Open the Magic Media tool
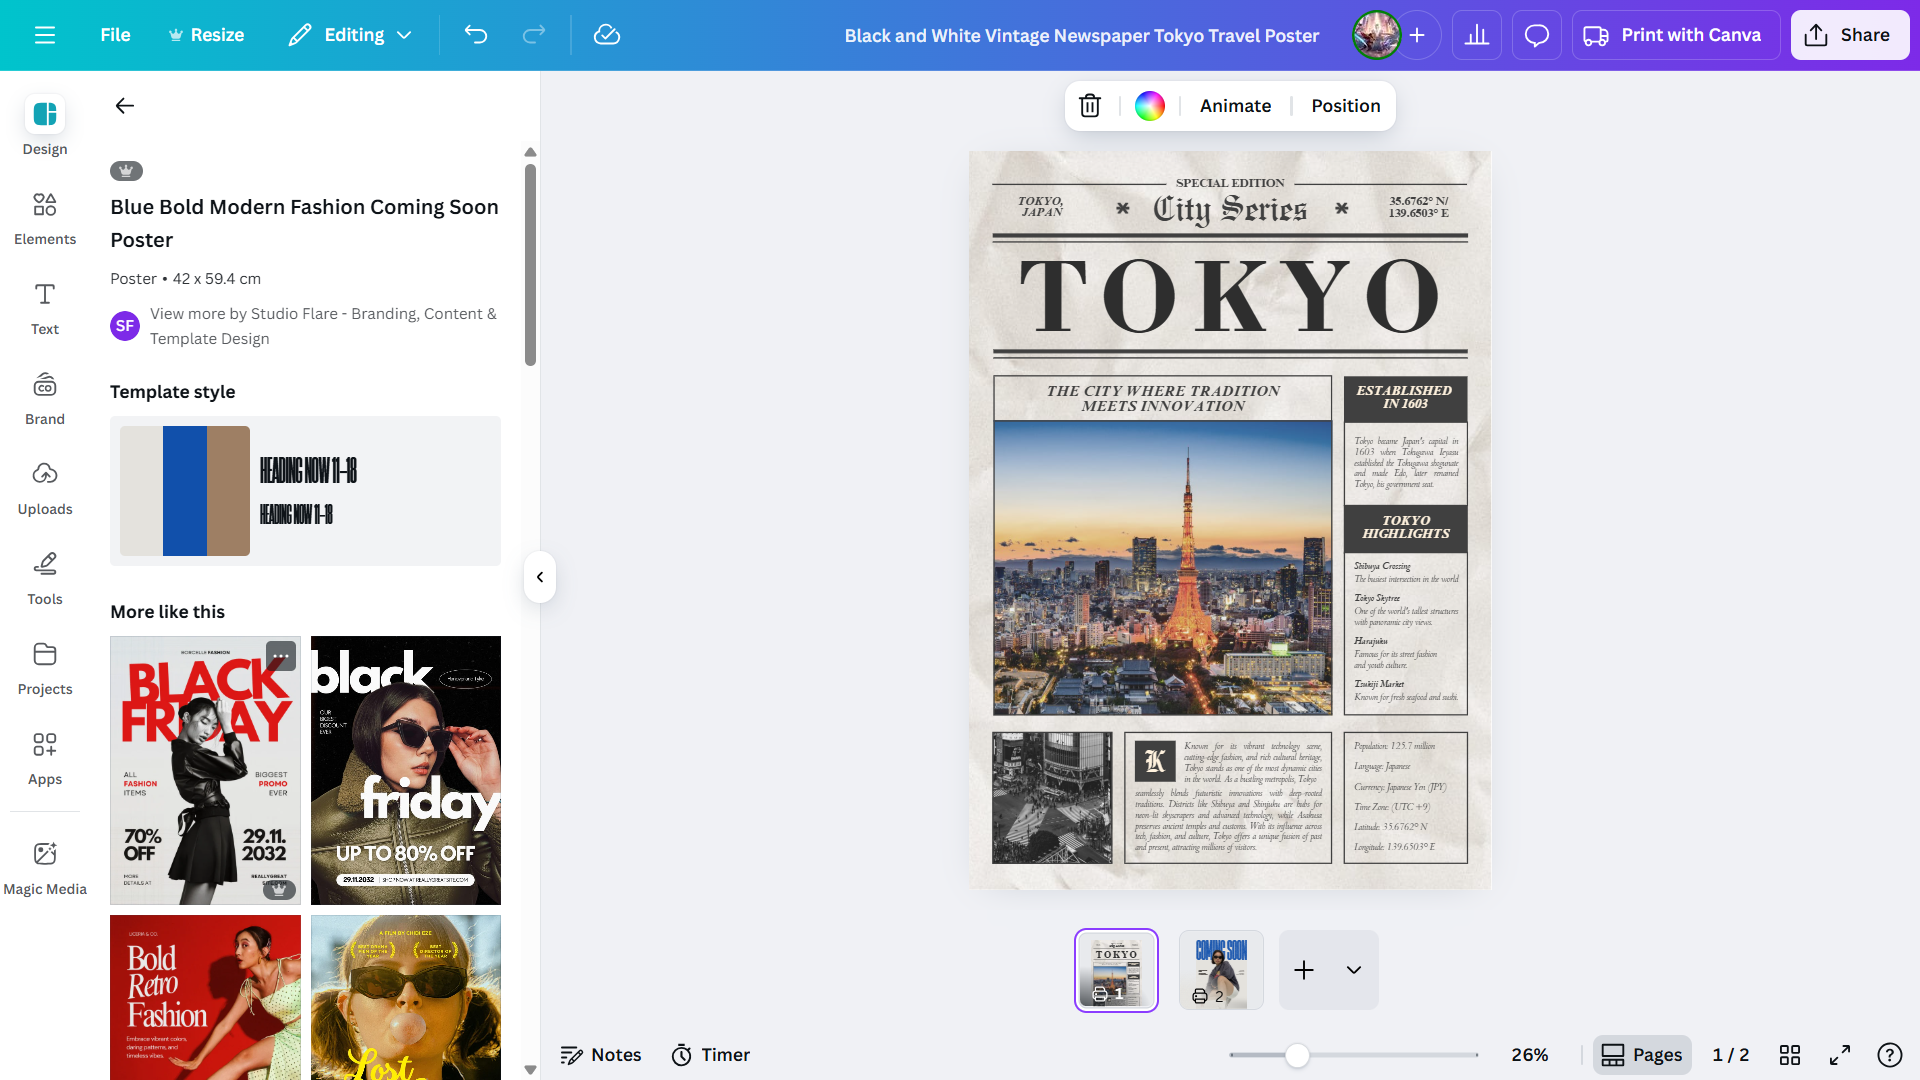Screen dimensions: 1920x1080 (45, 867)
